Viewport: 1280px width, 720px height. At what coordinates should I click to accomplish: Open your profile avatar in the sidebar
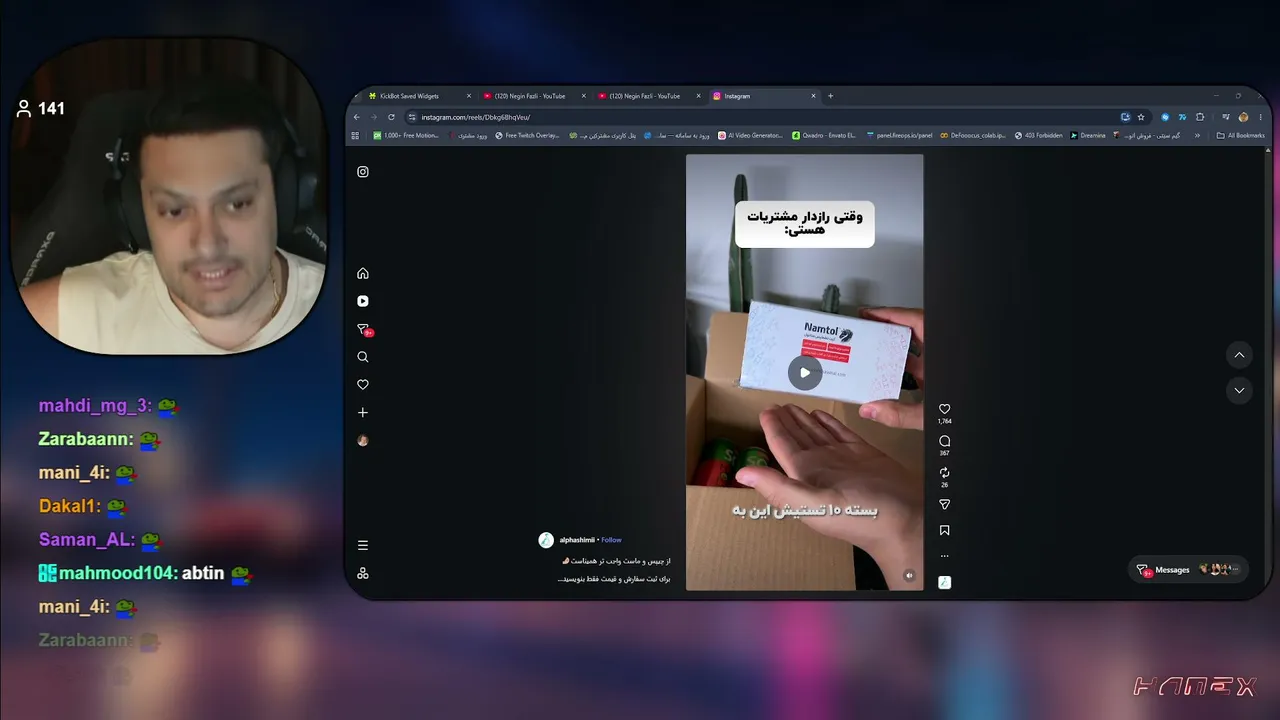pos(363,440)
